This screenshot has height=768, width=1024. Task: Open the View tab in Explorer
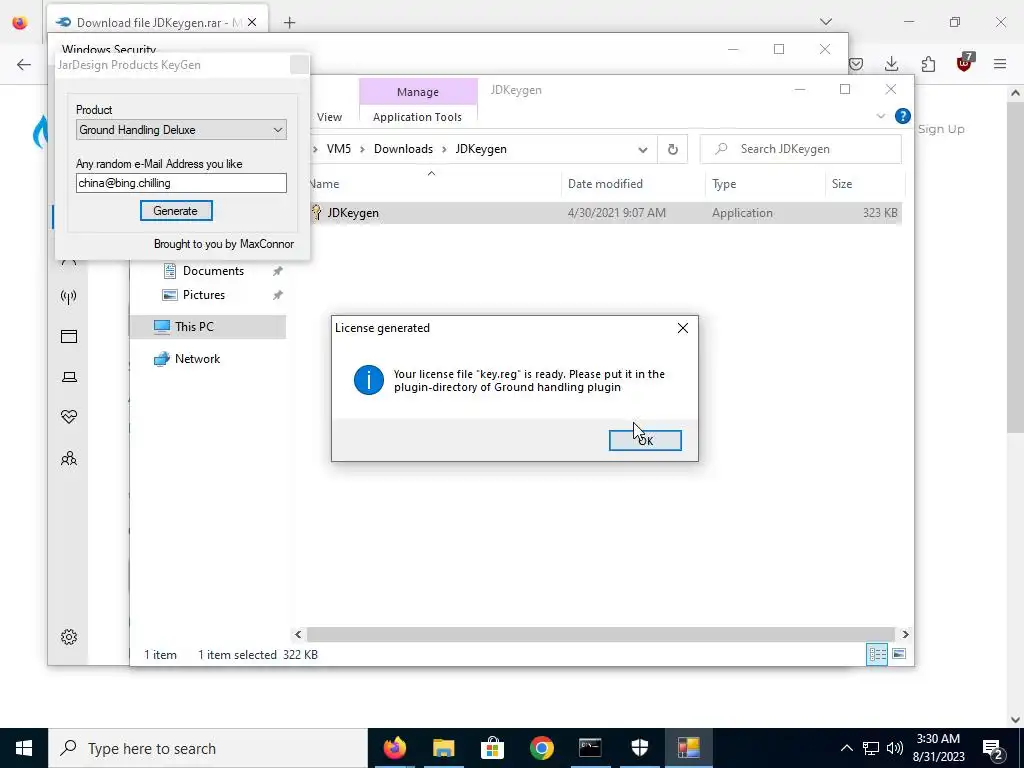329,117
